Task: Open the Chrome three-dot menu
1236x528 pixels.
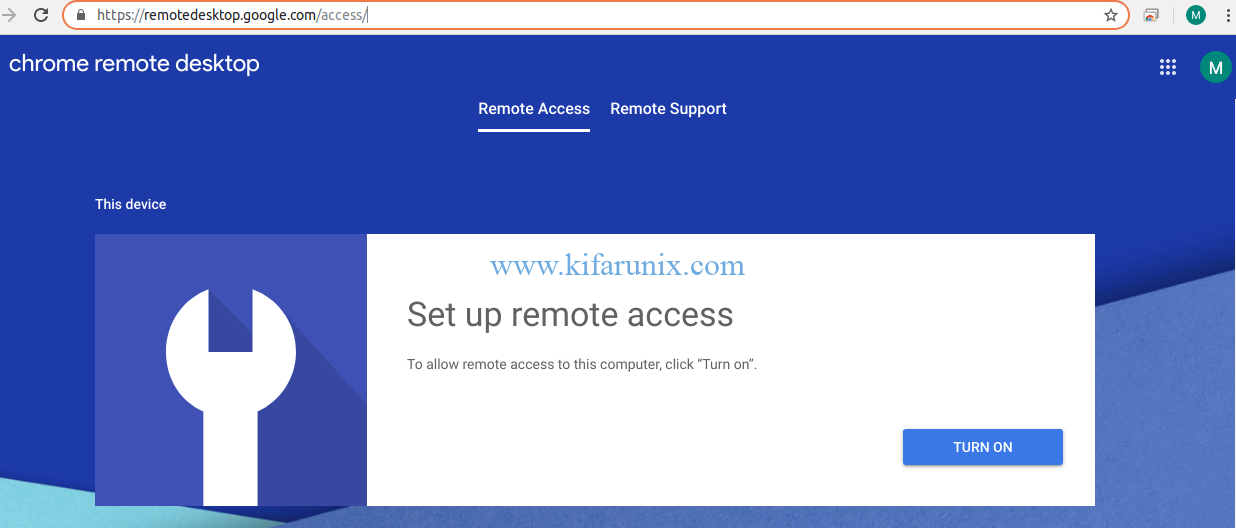Action: pos(1227,15)
